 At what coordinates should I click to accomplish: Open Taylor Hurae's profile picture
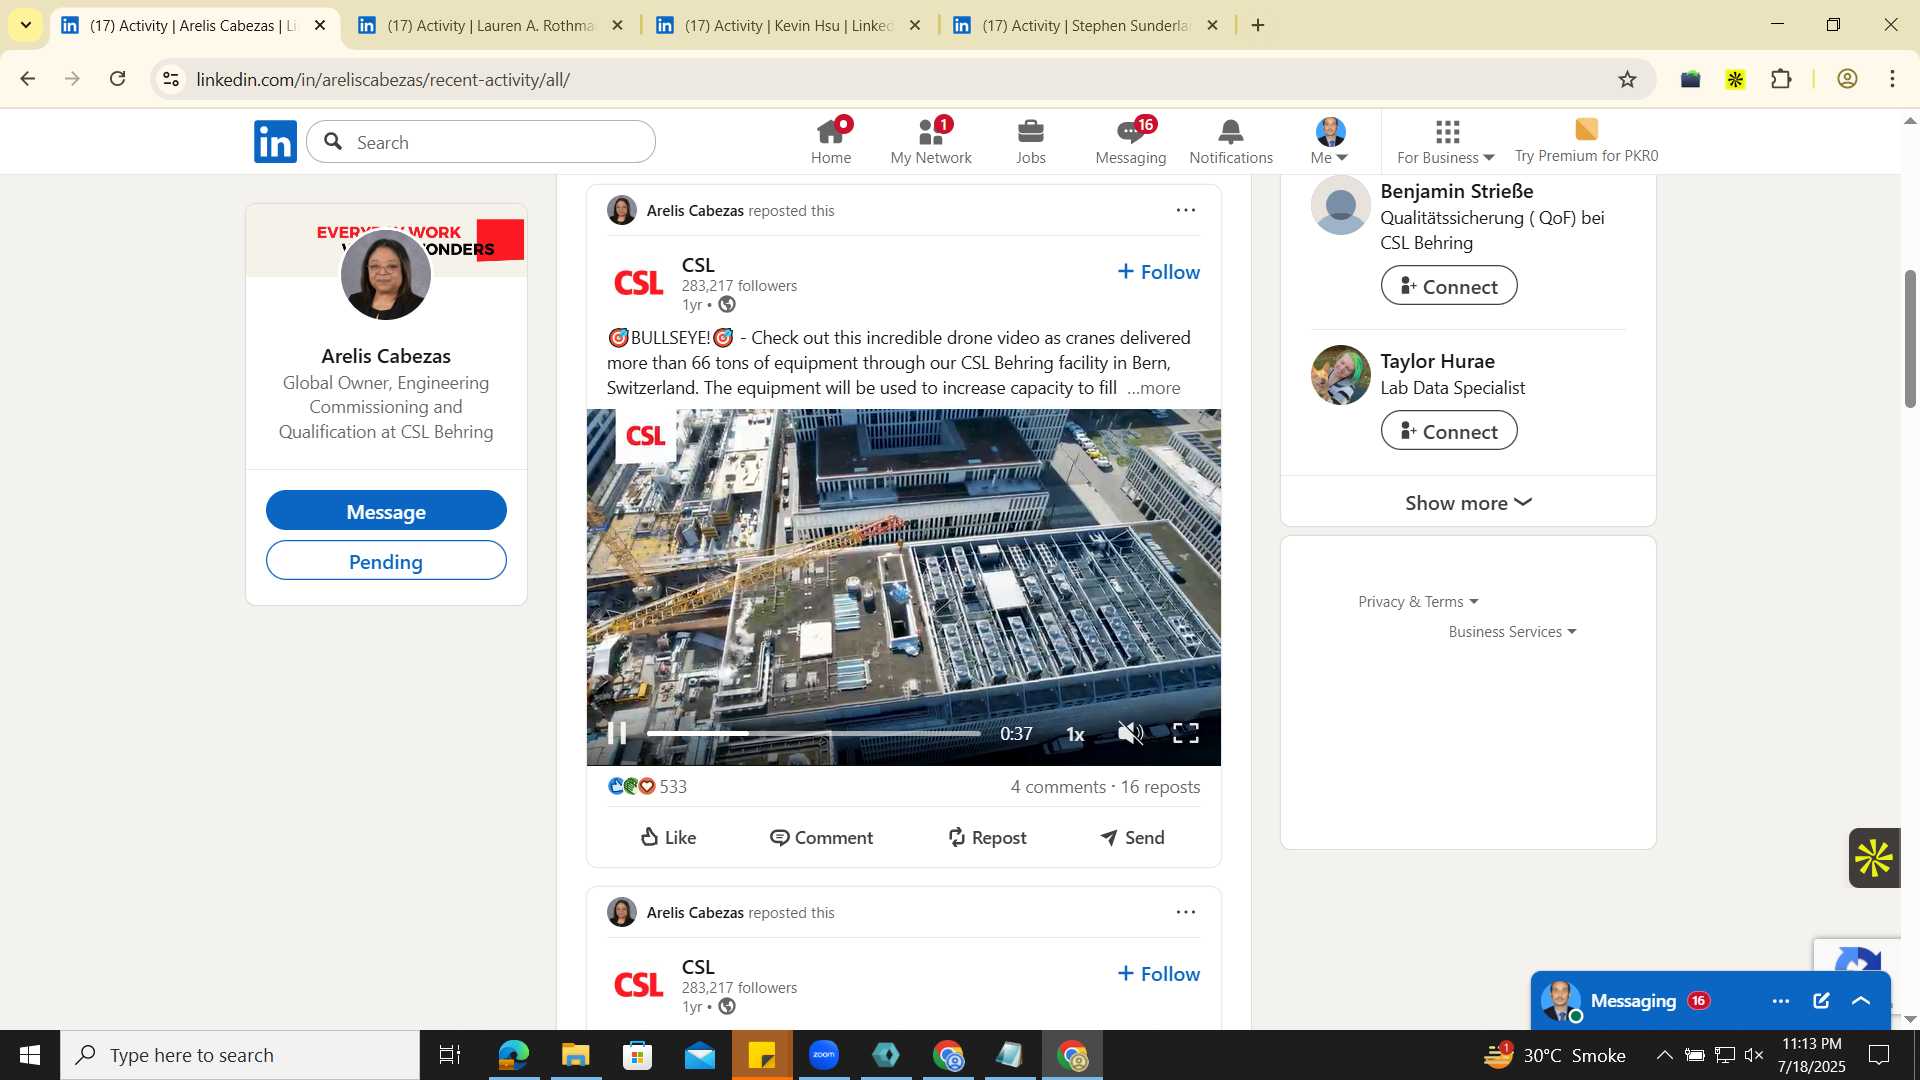coord(1340,375)
